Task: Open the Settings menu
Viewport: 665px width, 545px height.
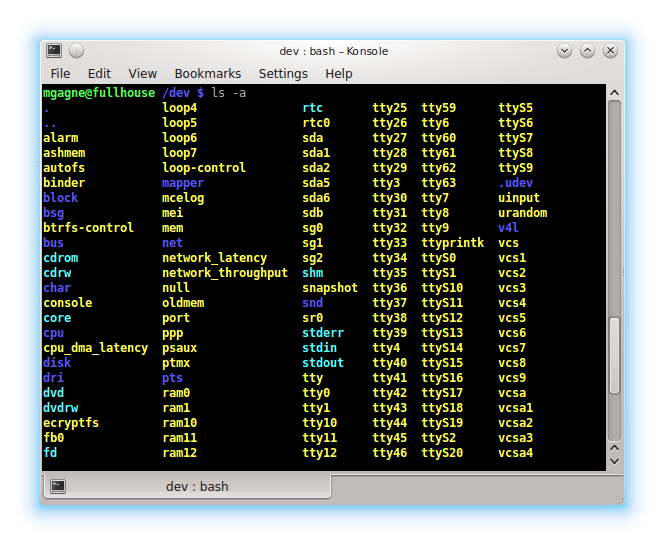Action: tap(283, 73)
